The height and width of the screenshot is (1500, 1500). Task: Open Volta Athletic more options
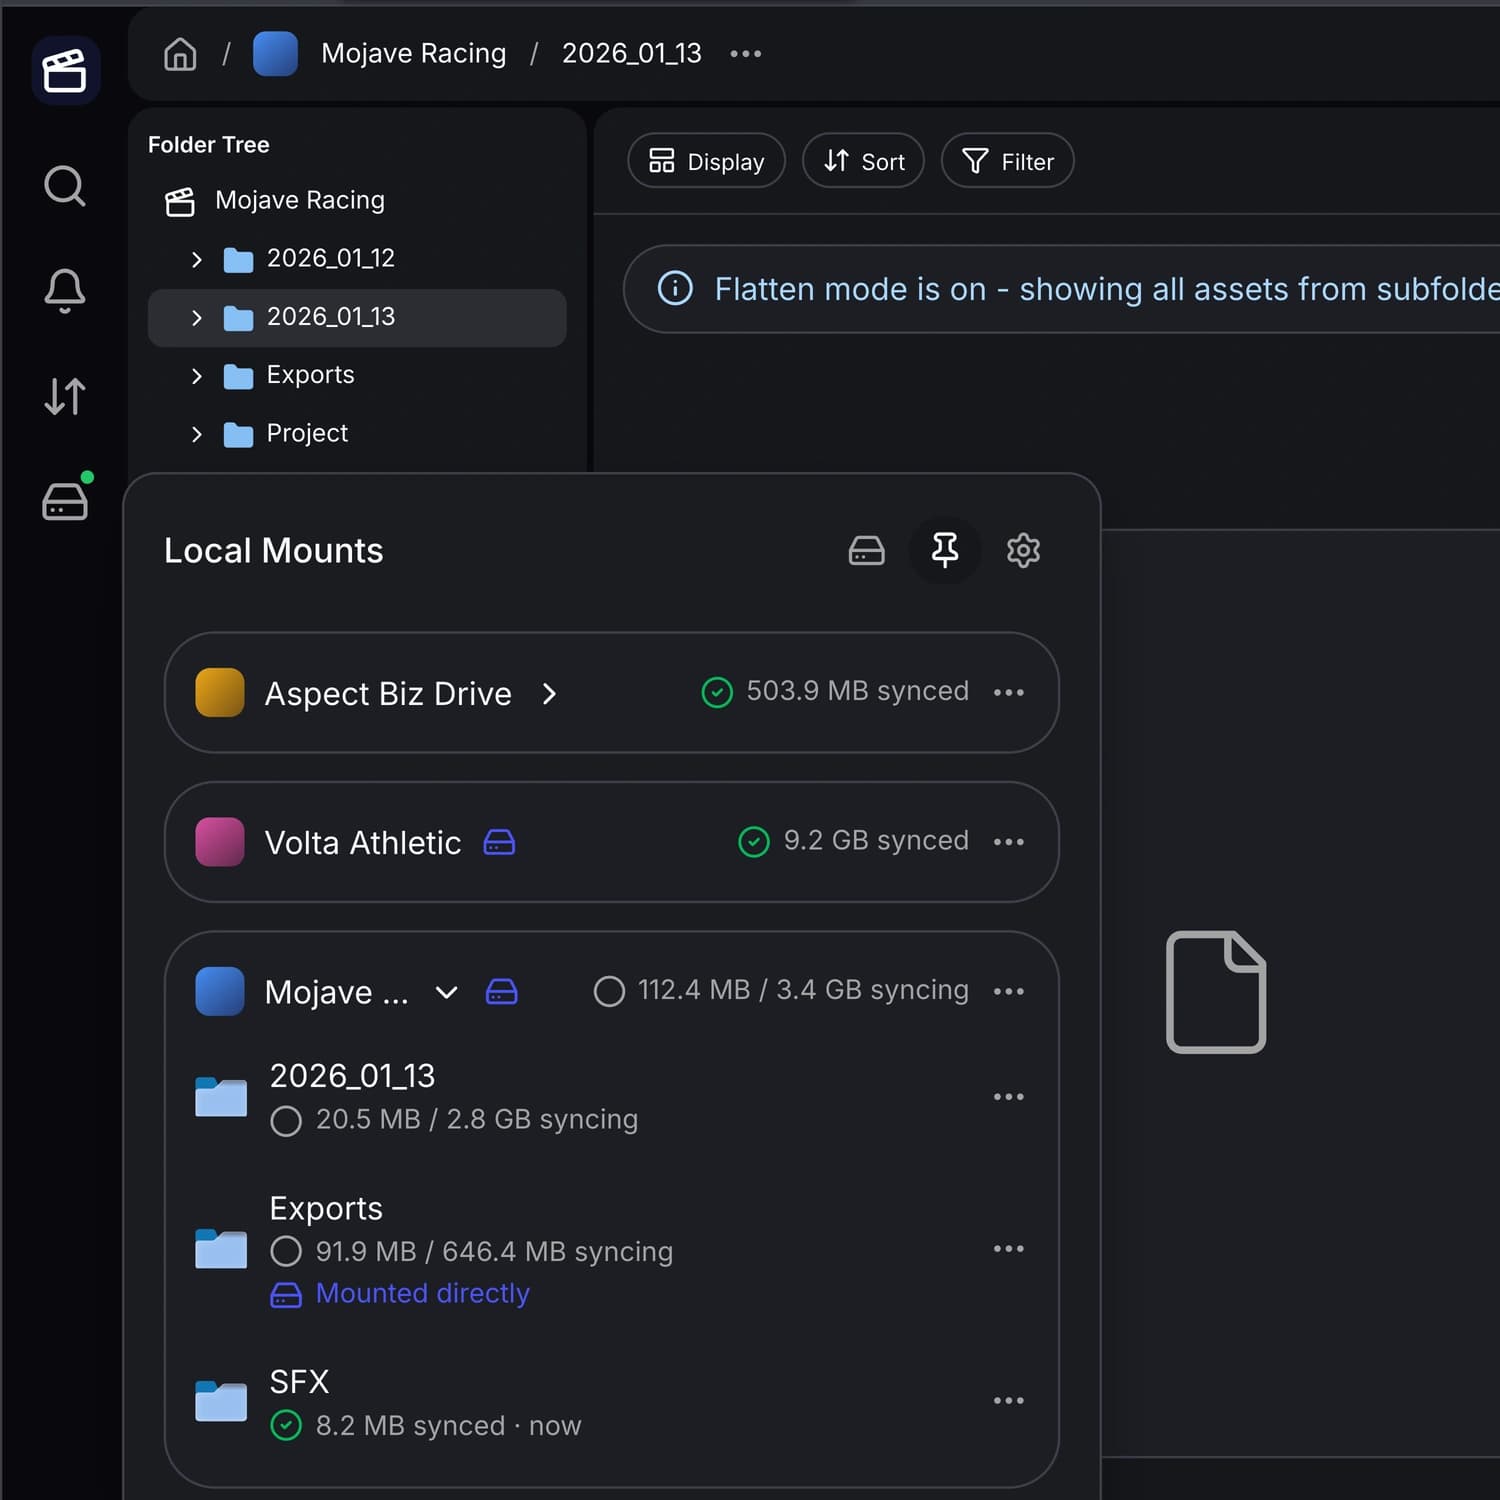tap(1009, 842)
